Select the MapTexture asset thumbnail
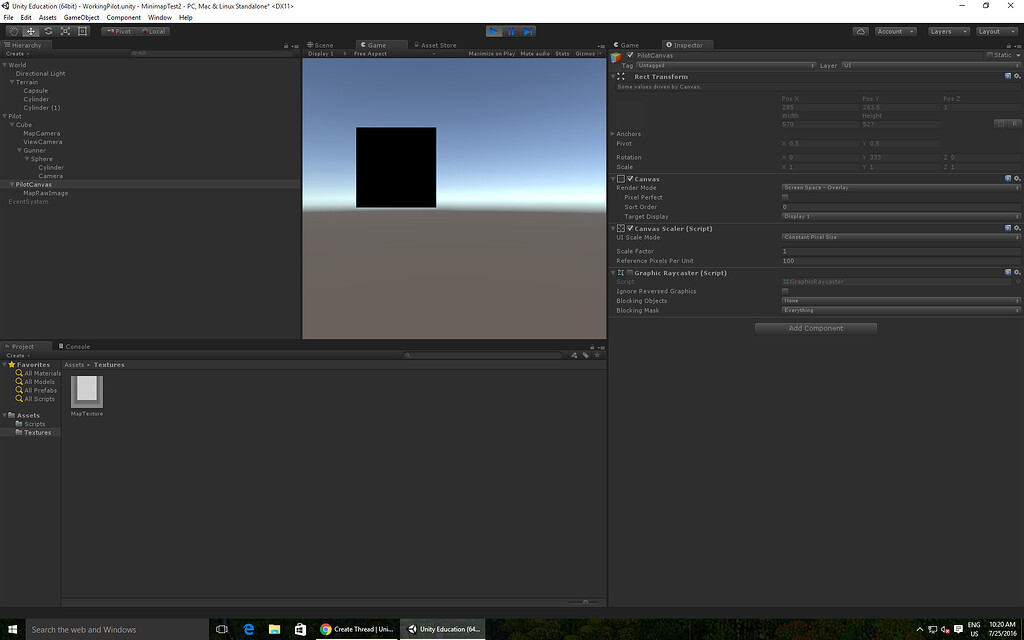Viewport: 1024px width, 640px height. point(86,392)
